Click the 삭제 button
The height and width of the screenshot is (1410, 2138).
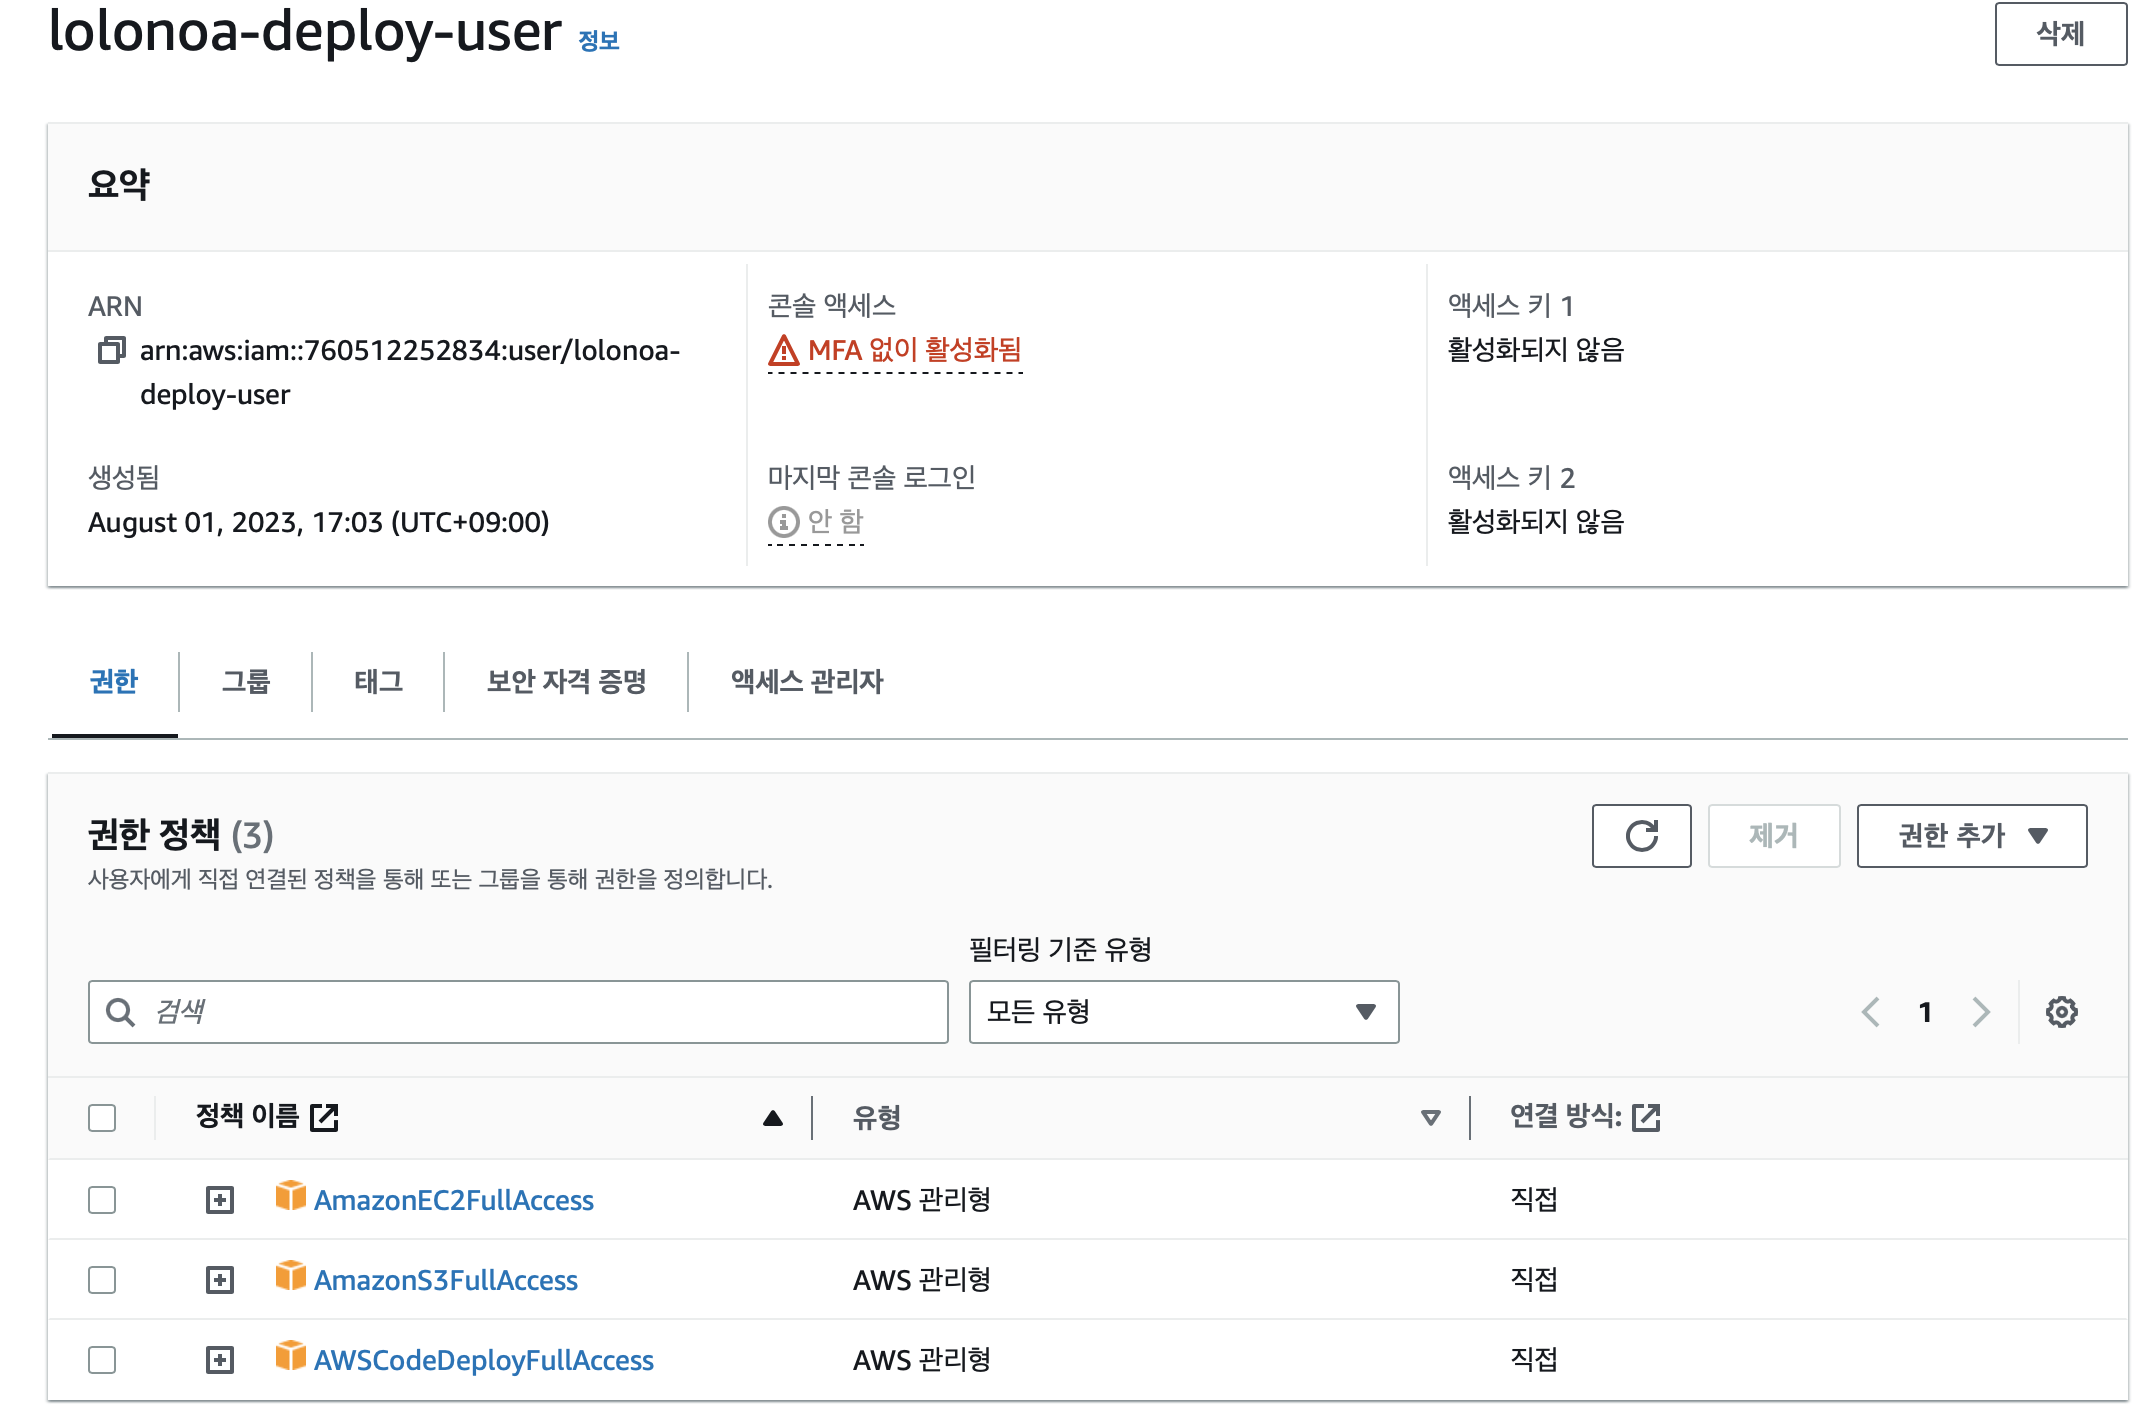[x=2060, y=34]
